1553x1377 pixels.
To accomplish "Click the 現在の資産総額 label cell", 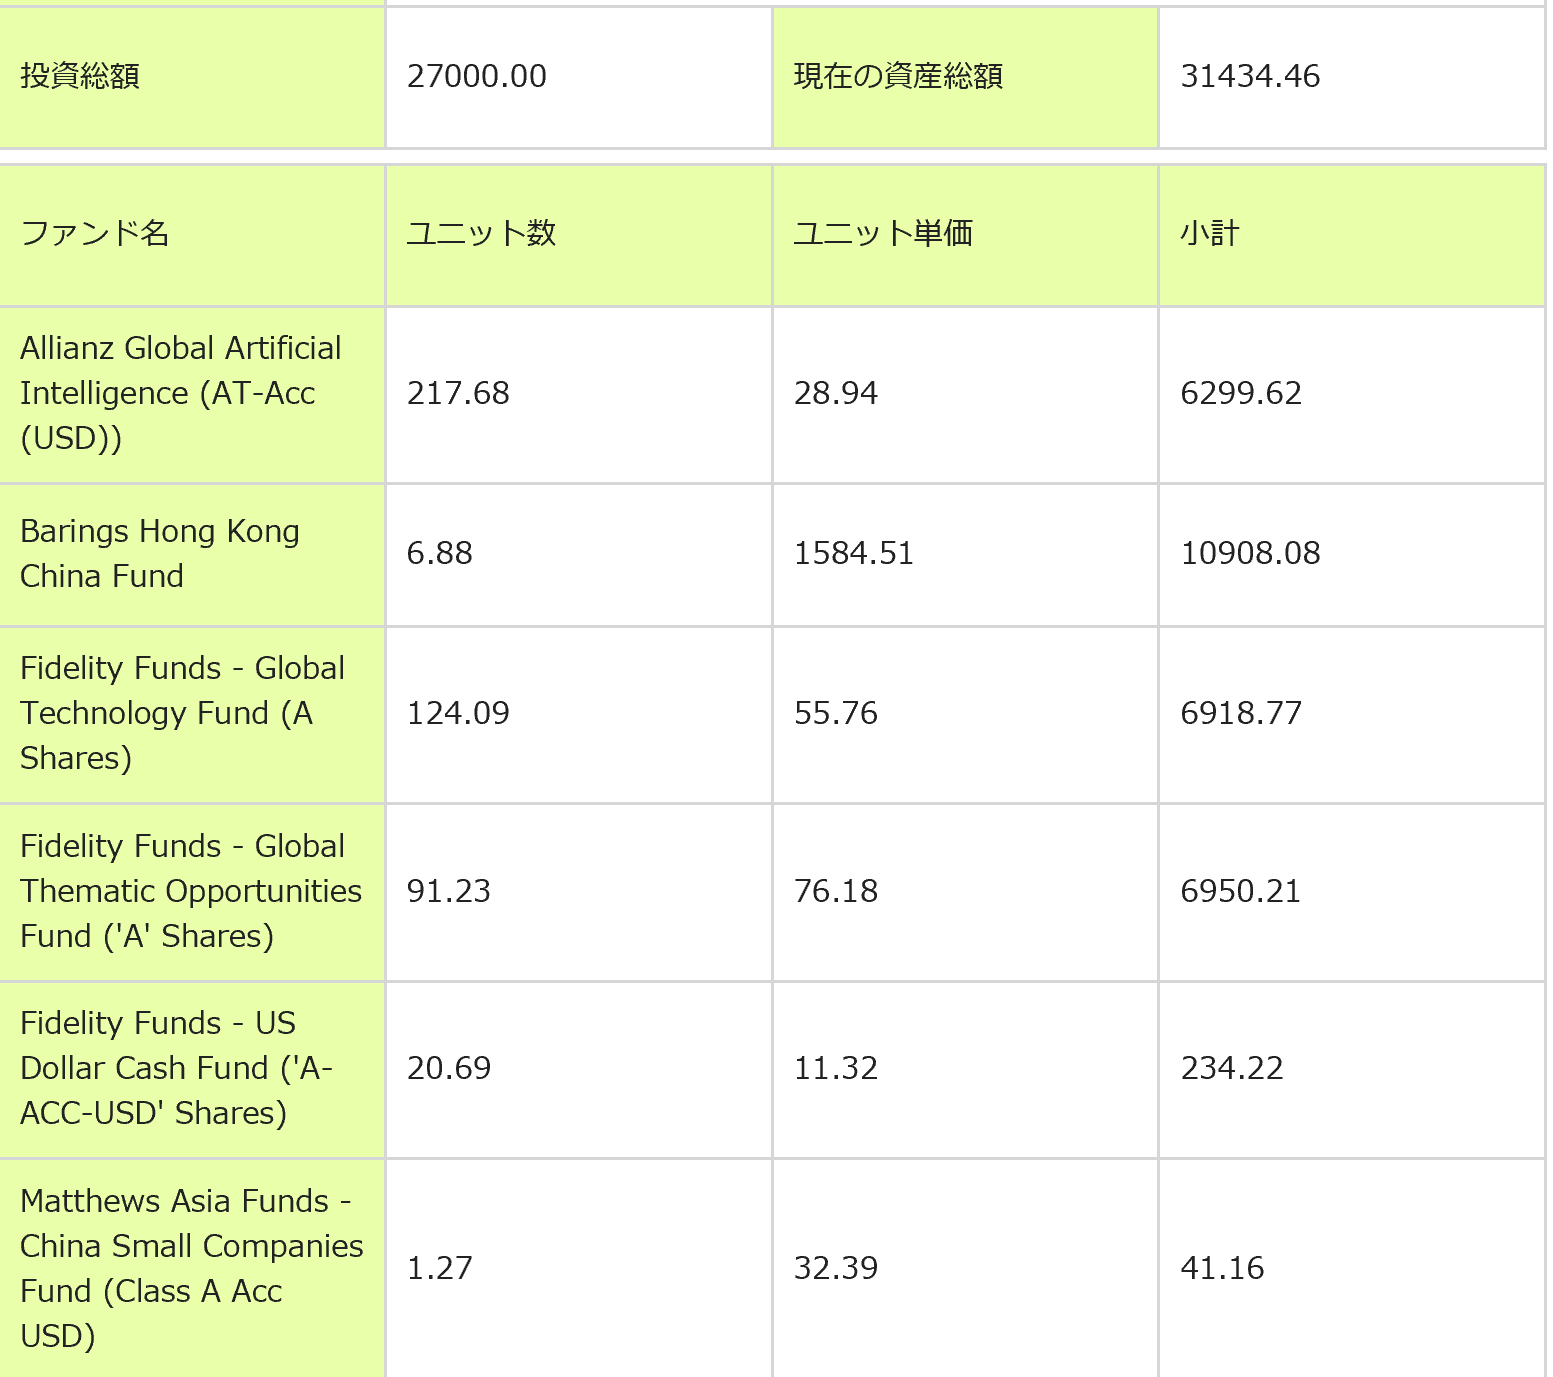I will pos(897,76).
